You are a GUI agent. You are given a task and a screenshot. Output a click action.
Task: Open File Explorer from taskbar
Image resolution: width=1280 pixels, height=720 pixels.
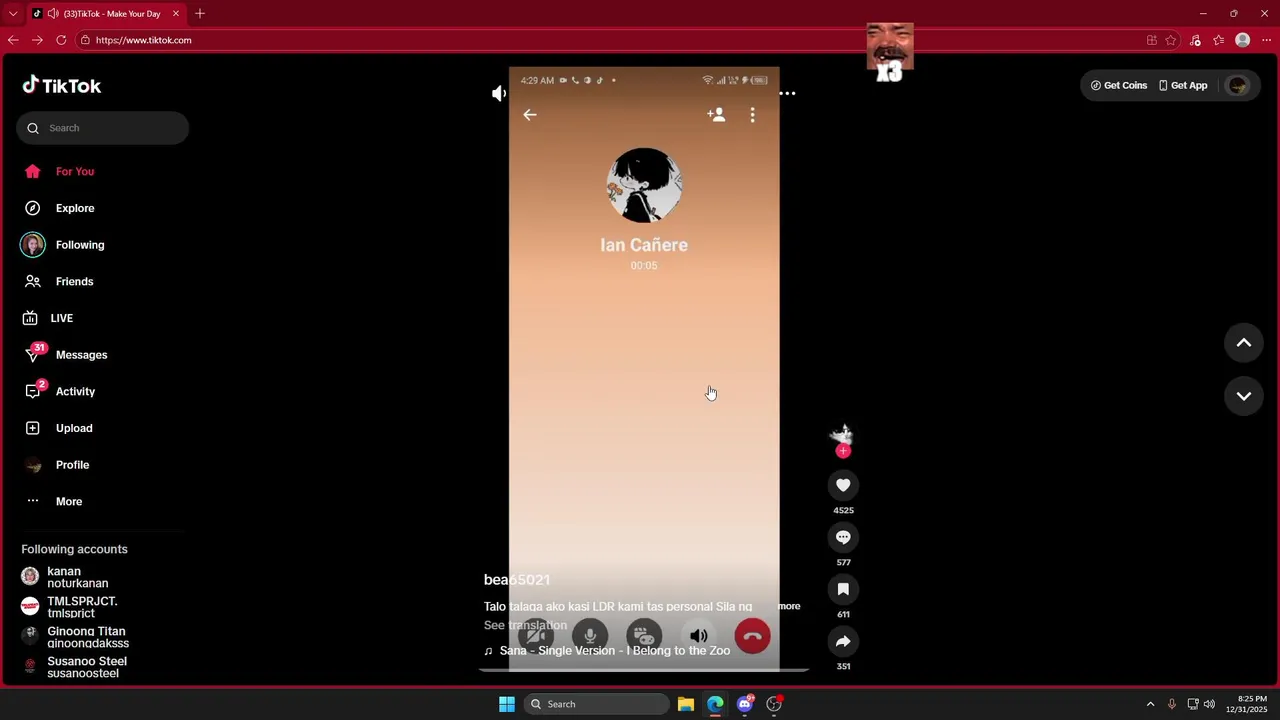point(686,704)
